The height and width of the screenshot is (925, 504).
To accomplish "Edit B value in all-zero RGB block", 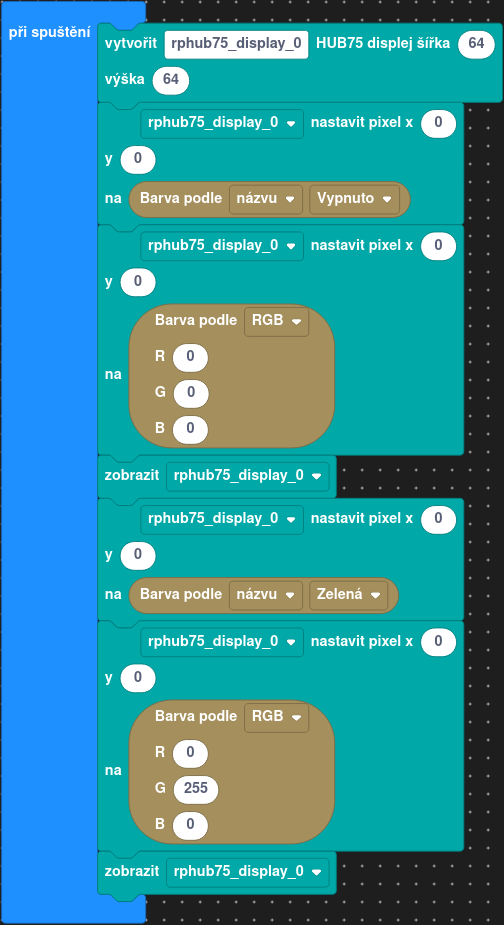I will (x=190, y=430).
